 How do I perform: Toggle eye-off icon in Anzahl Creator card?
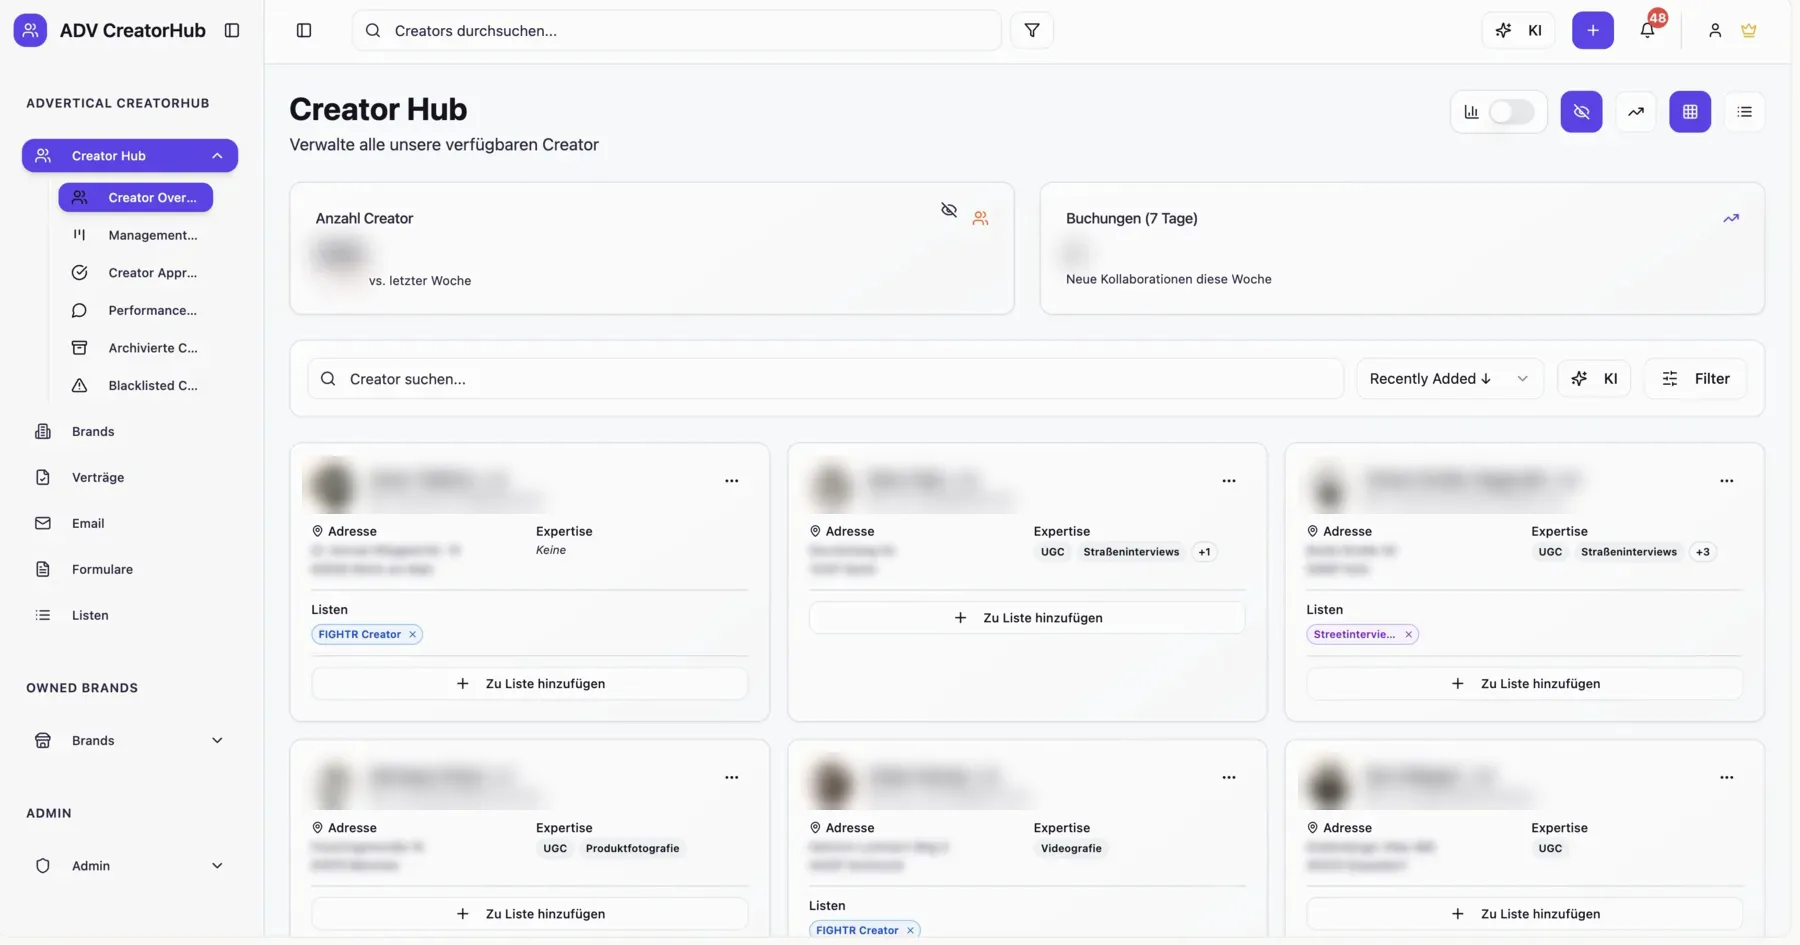tap(949, 210)
